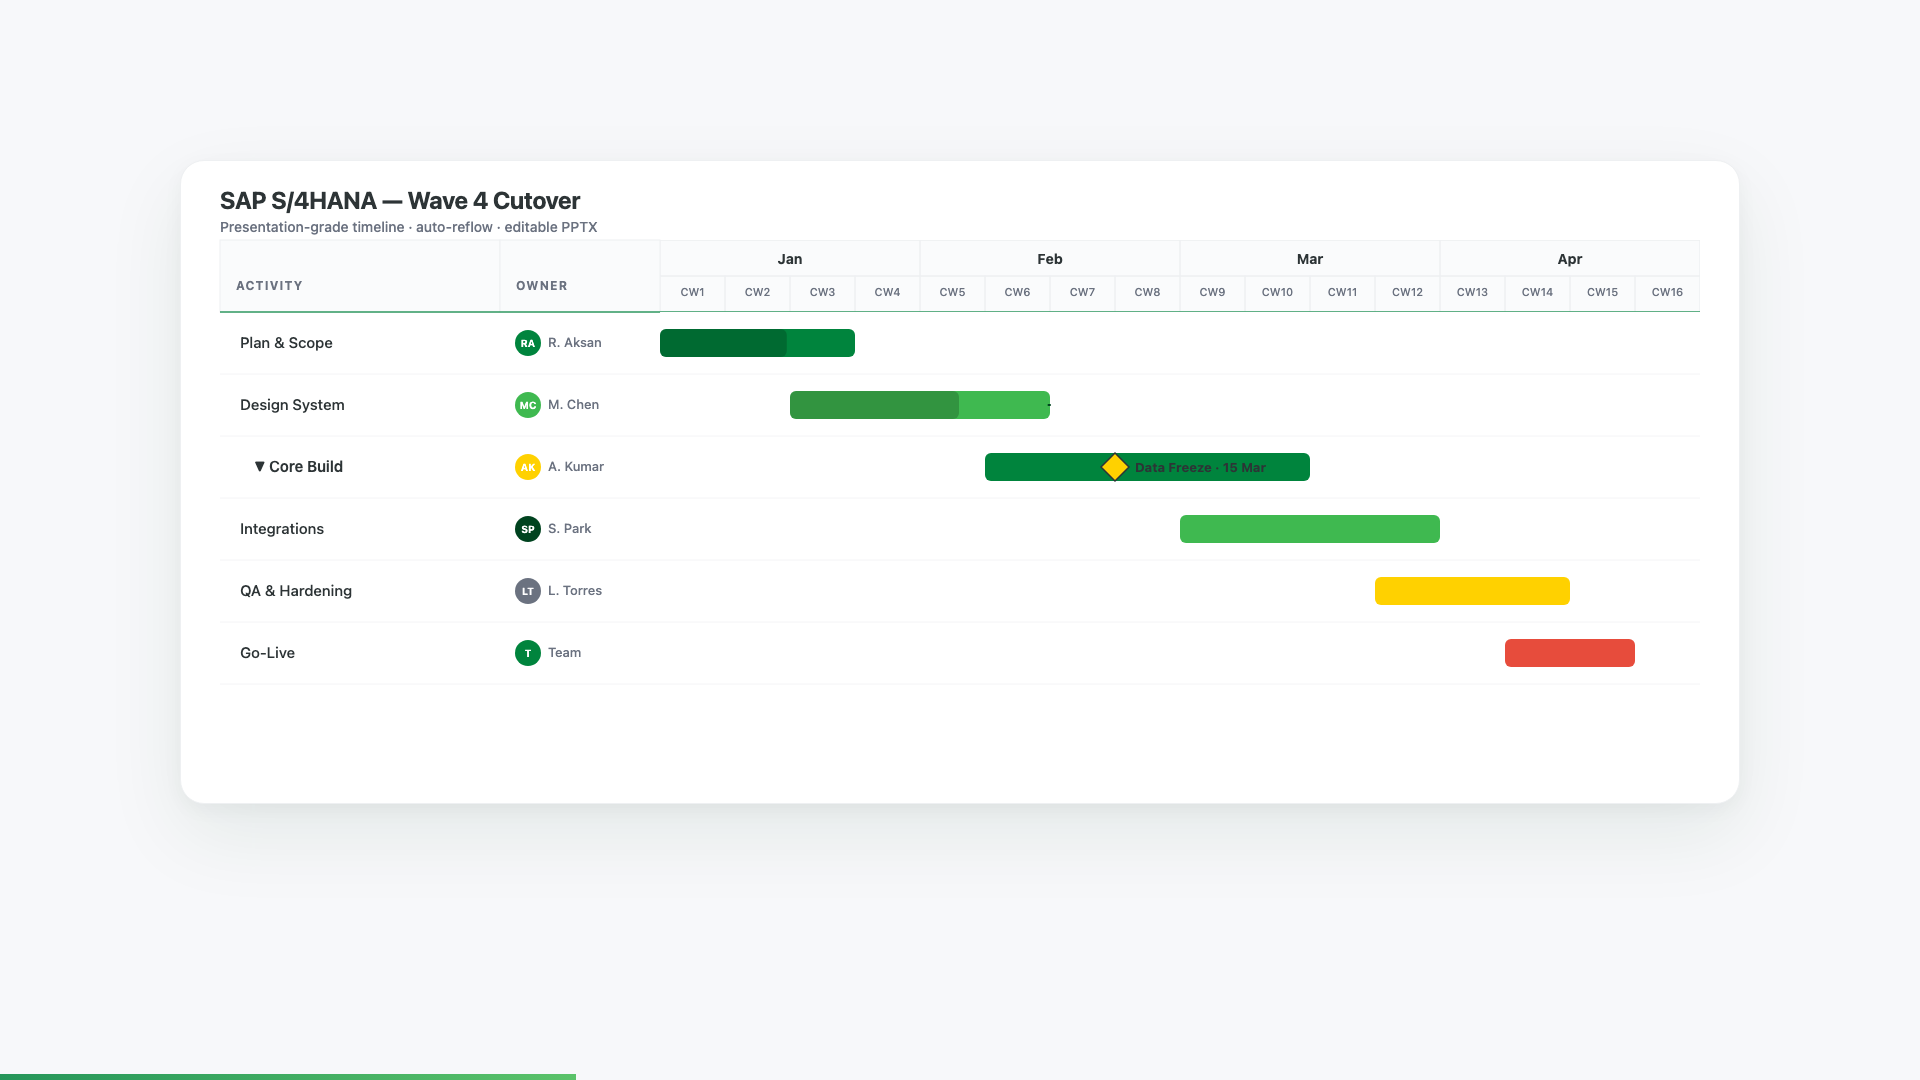The height and width of the screenshot is (1080, 1920).
Task: Click the CW11 week column header
Action: (x=1342, y=293)
